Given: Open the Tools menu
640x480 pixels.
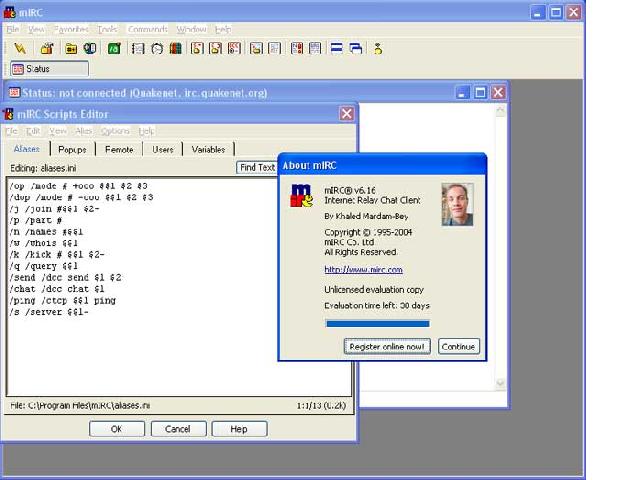Looking at the screenshot, I should pyautogui.click(x=107, y=29).
